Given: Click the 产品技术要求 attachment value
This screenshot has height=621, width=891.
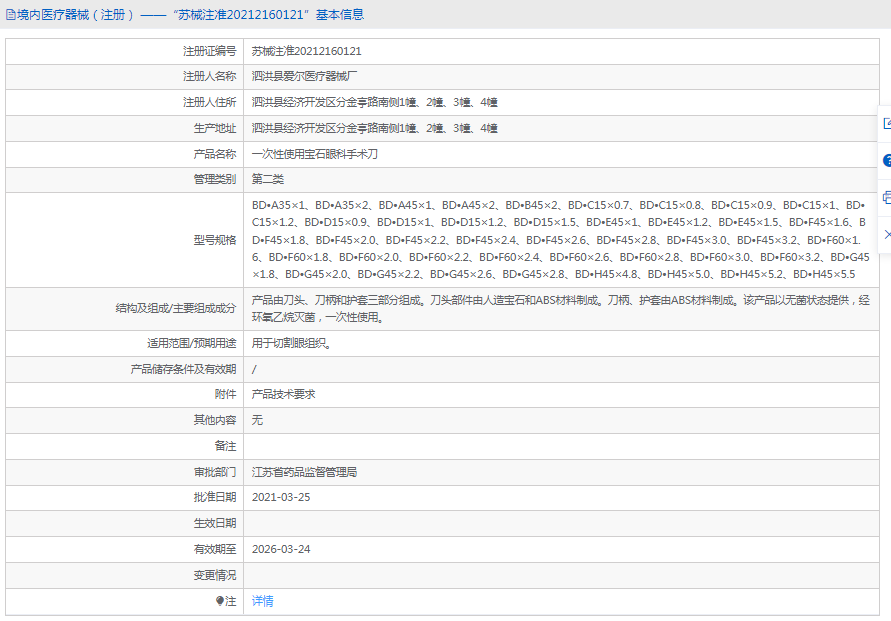Looking at the screenshot, I should tap(283, 395).
